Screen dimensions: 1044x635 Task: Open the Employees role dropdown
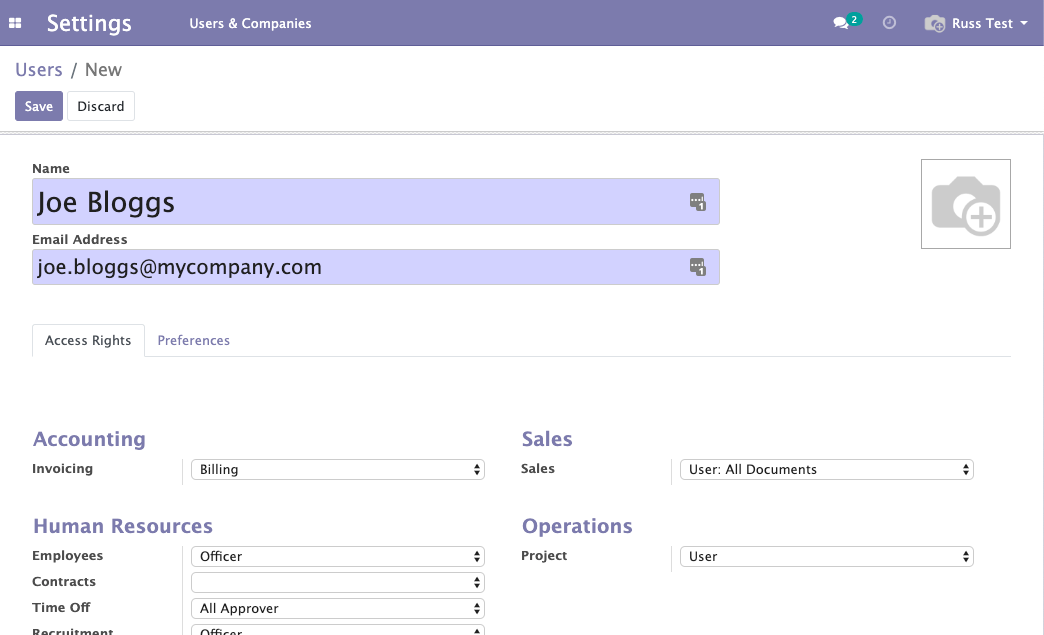tap(337, 556)
